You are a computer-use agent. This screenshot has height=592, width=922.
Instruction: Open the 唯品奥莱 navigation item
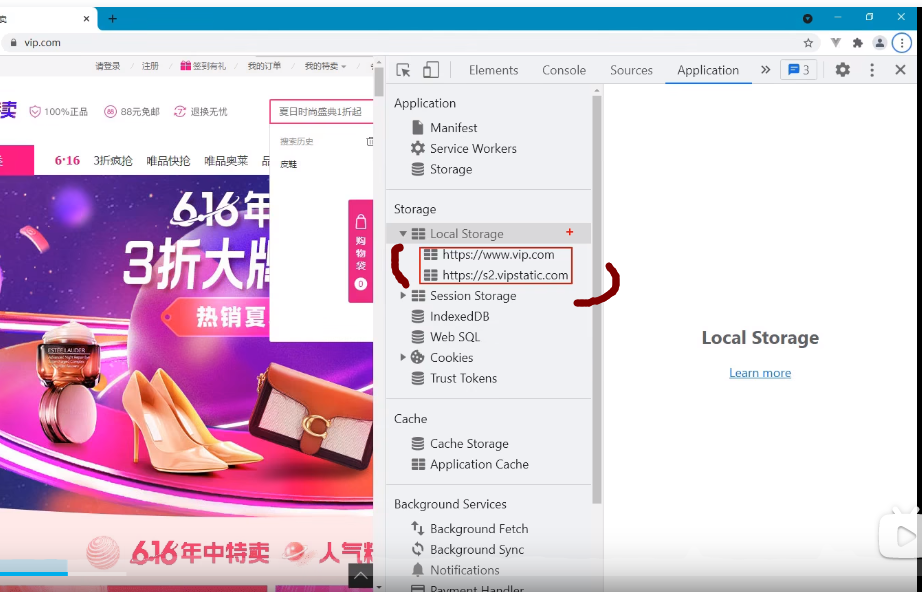[x=226, y=160]
